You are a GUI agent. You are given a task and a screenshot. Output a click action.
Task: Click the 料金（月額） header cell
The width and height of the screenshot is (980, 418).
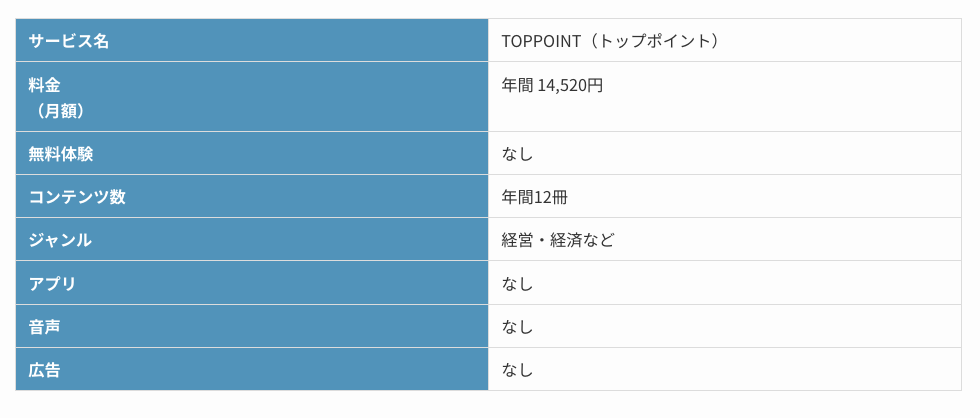pos(252,97)
